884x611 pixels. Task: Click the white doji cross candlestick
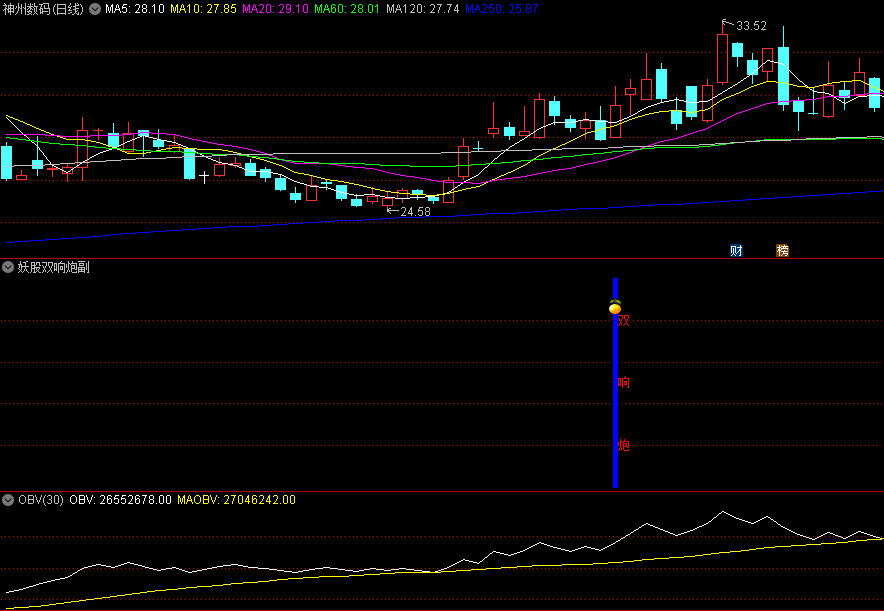204,177
